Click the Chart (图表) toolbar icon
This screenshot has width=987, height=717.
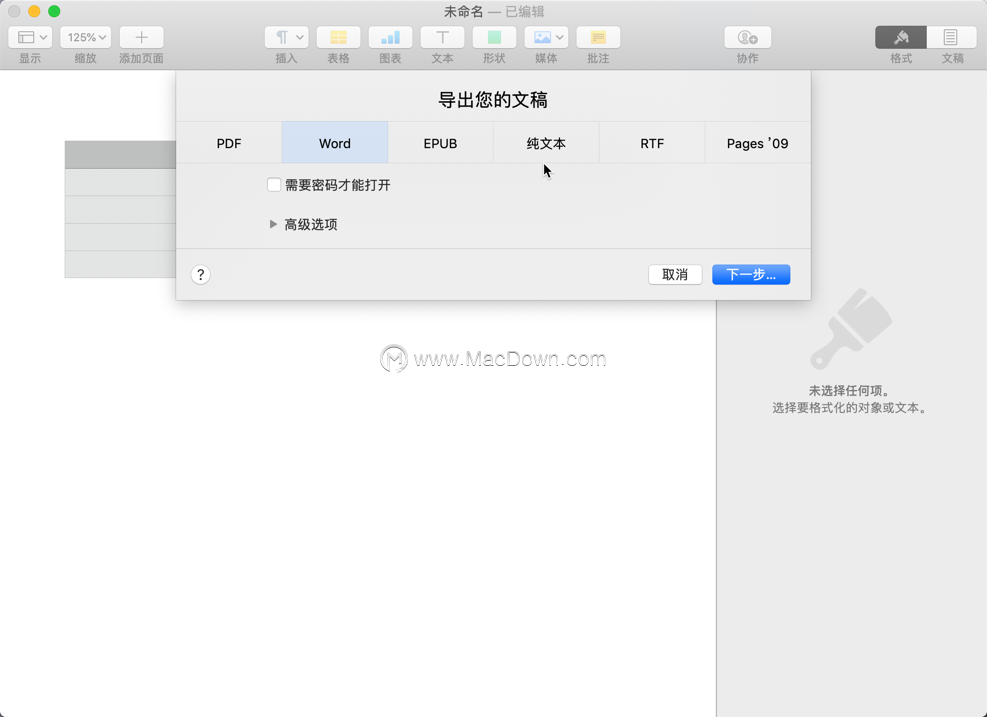click(x=390, y=37)
